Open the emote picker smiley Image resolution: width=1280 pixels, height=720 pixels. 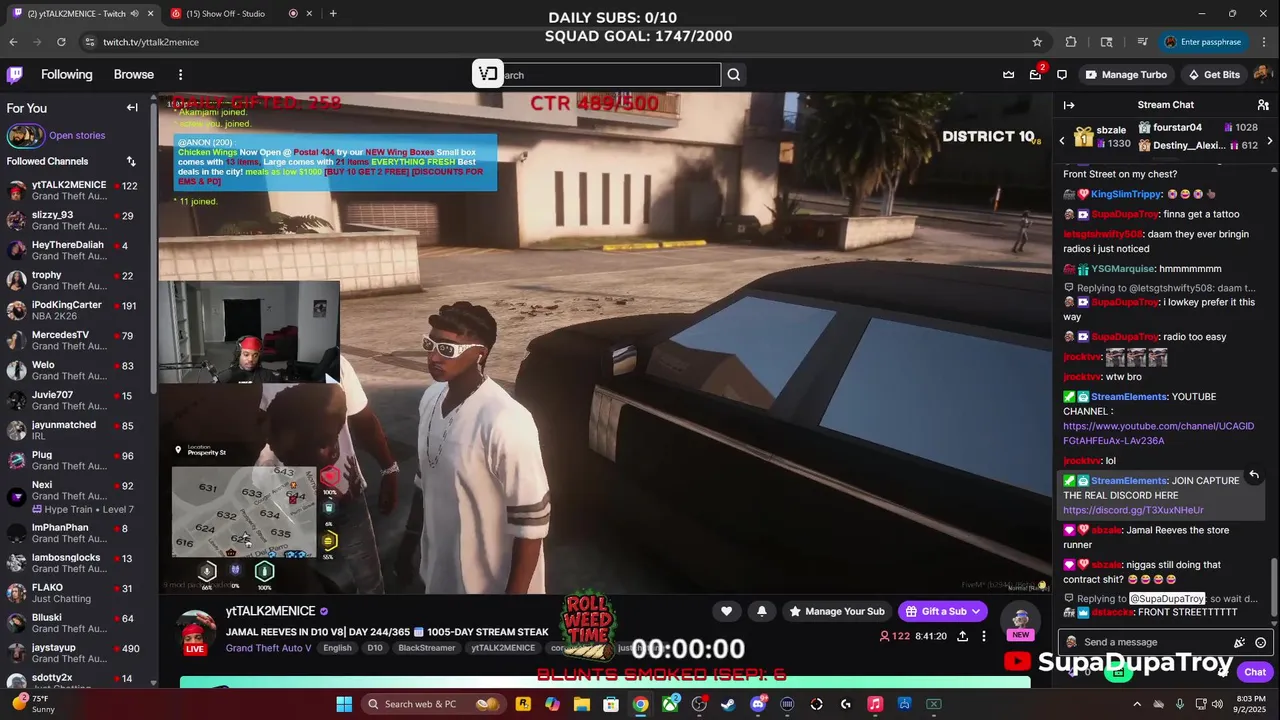tap(1261, 642)
